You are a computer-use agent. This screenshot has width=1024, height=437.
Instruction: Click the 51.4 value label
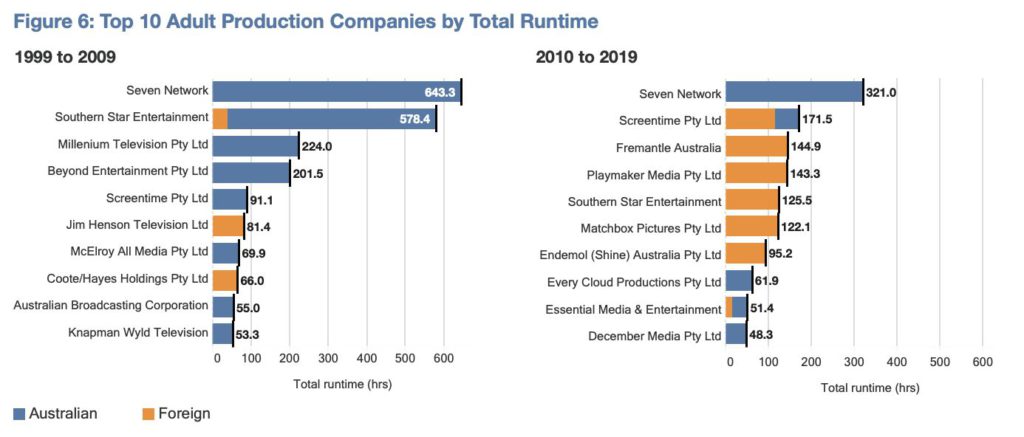coord(762,308)
